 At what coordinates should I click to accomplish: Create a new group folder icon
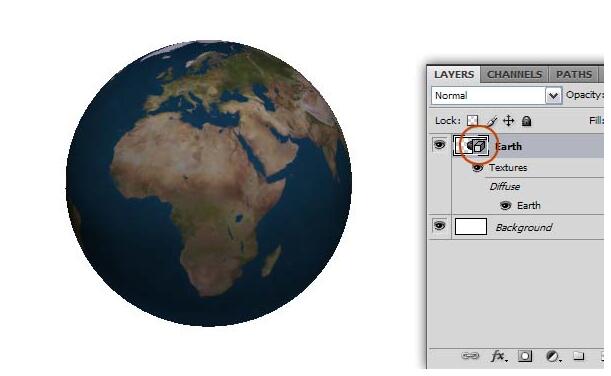point(578,356)
